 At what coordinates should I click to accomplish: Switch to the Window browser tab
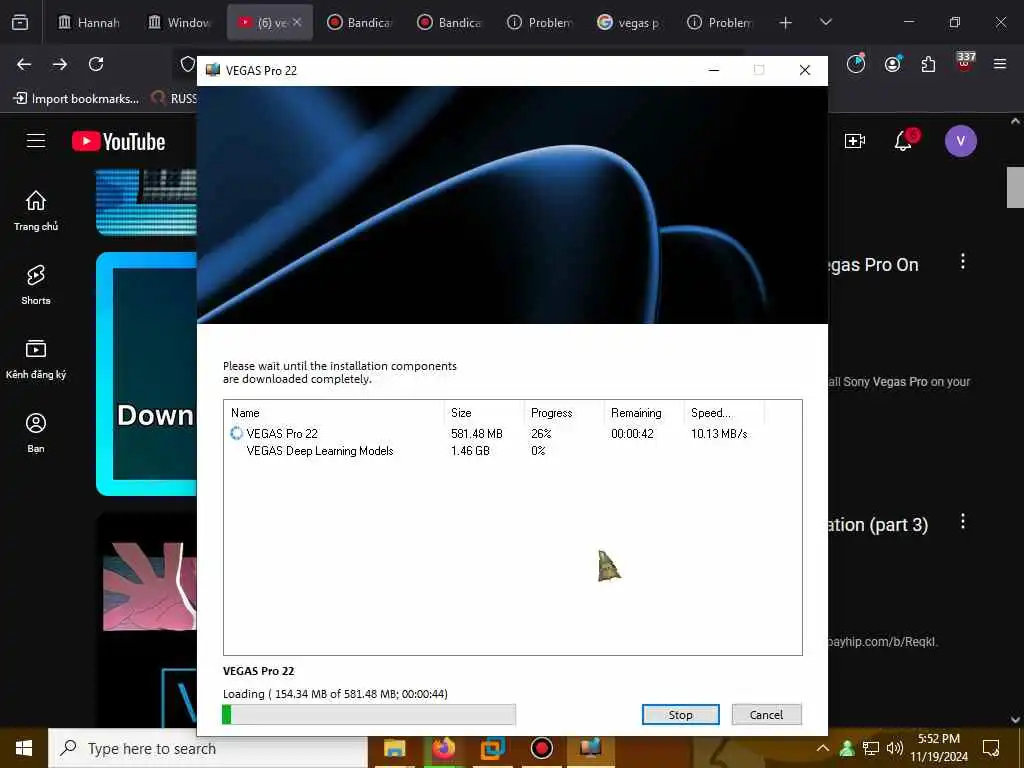pos(179,23)
